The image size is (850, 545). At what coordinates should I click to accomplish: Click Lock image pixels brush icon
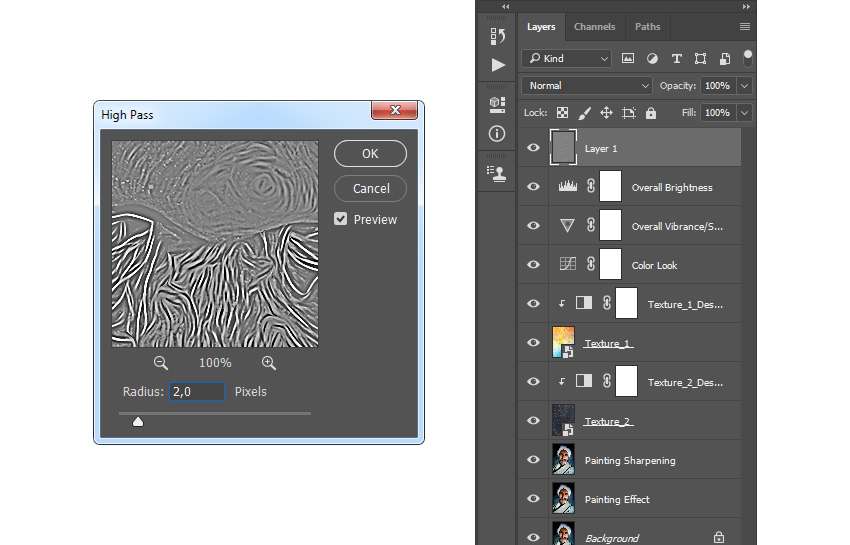585,113
